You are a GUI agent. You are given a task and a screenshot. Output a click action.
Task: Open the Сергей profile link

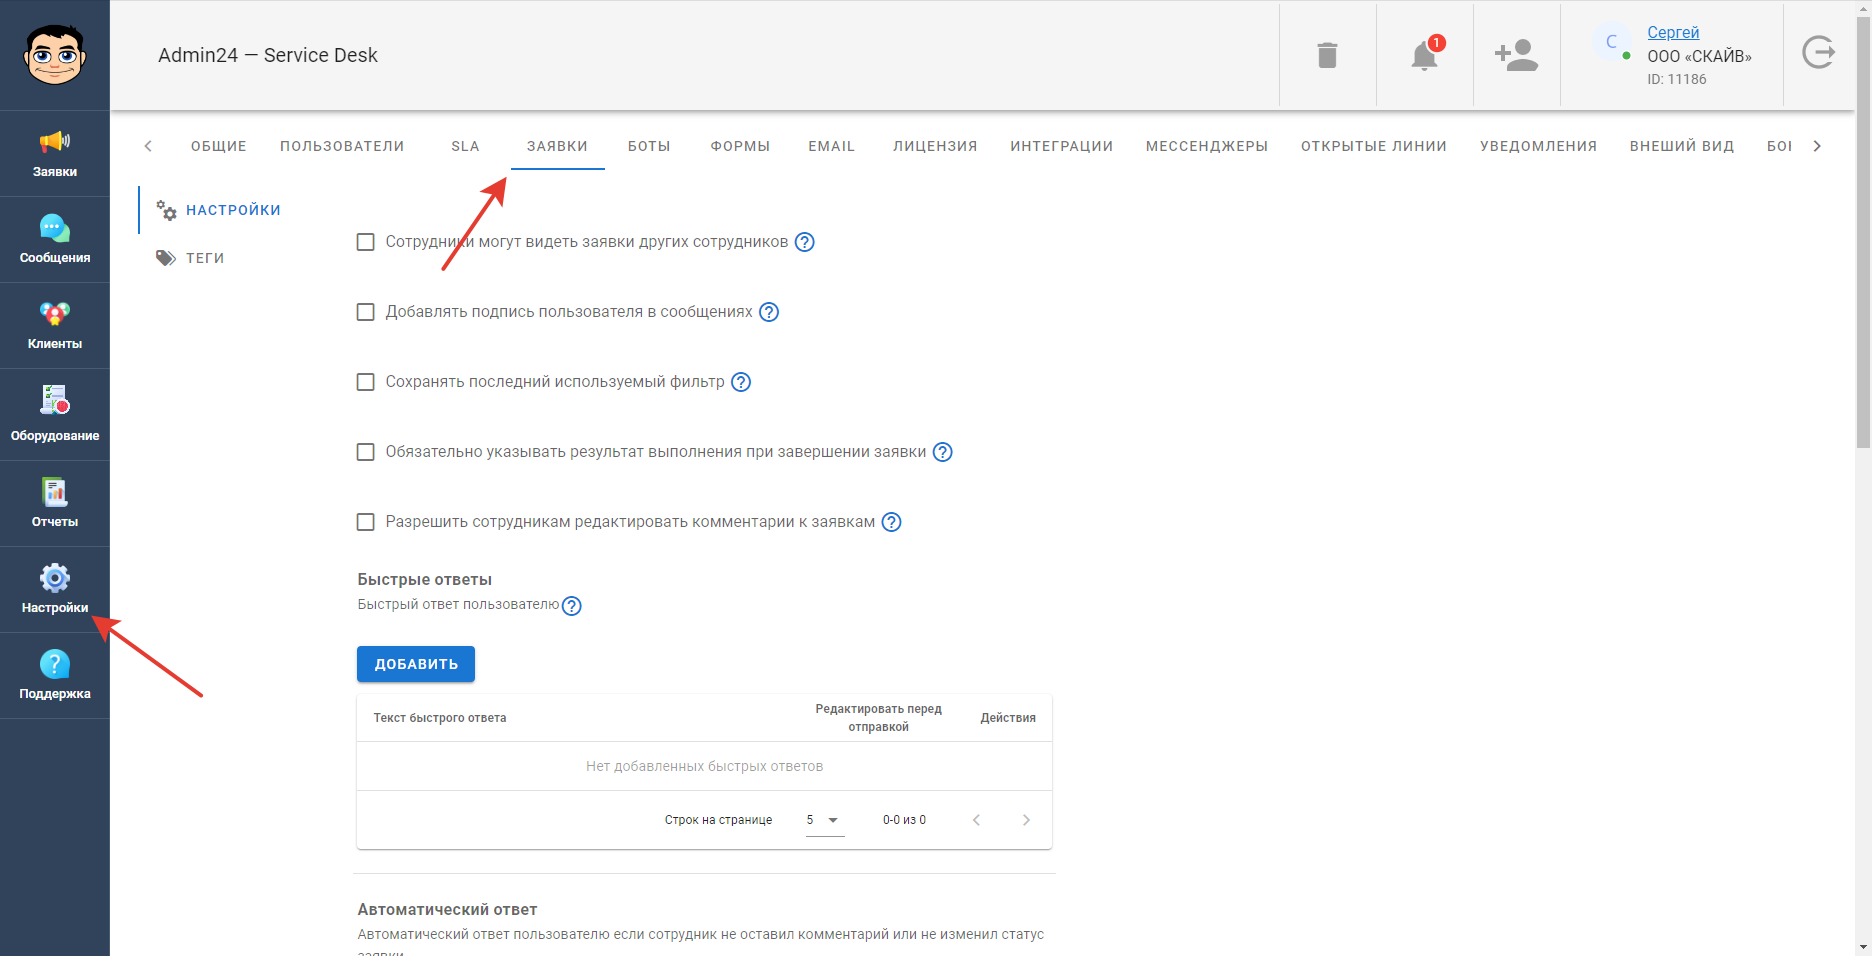click(1673, 33)
